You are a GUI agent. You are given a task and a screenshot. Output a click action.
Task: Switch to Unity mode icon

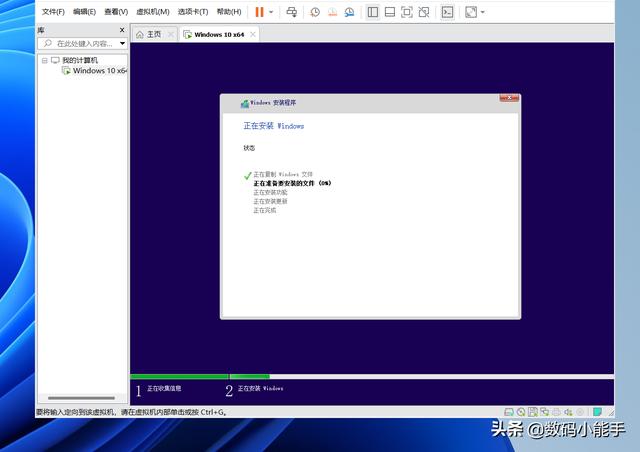[x=424, y=12]
